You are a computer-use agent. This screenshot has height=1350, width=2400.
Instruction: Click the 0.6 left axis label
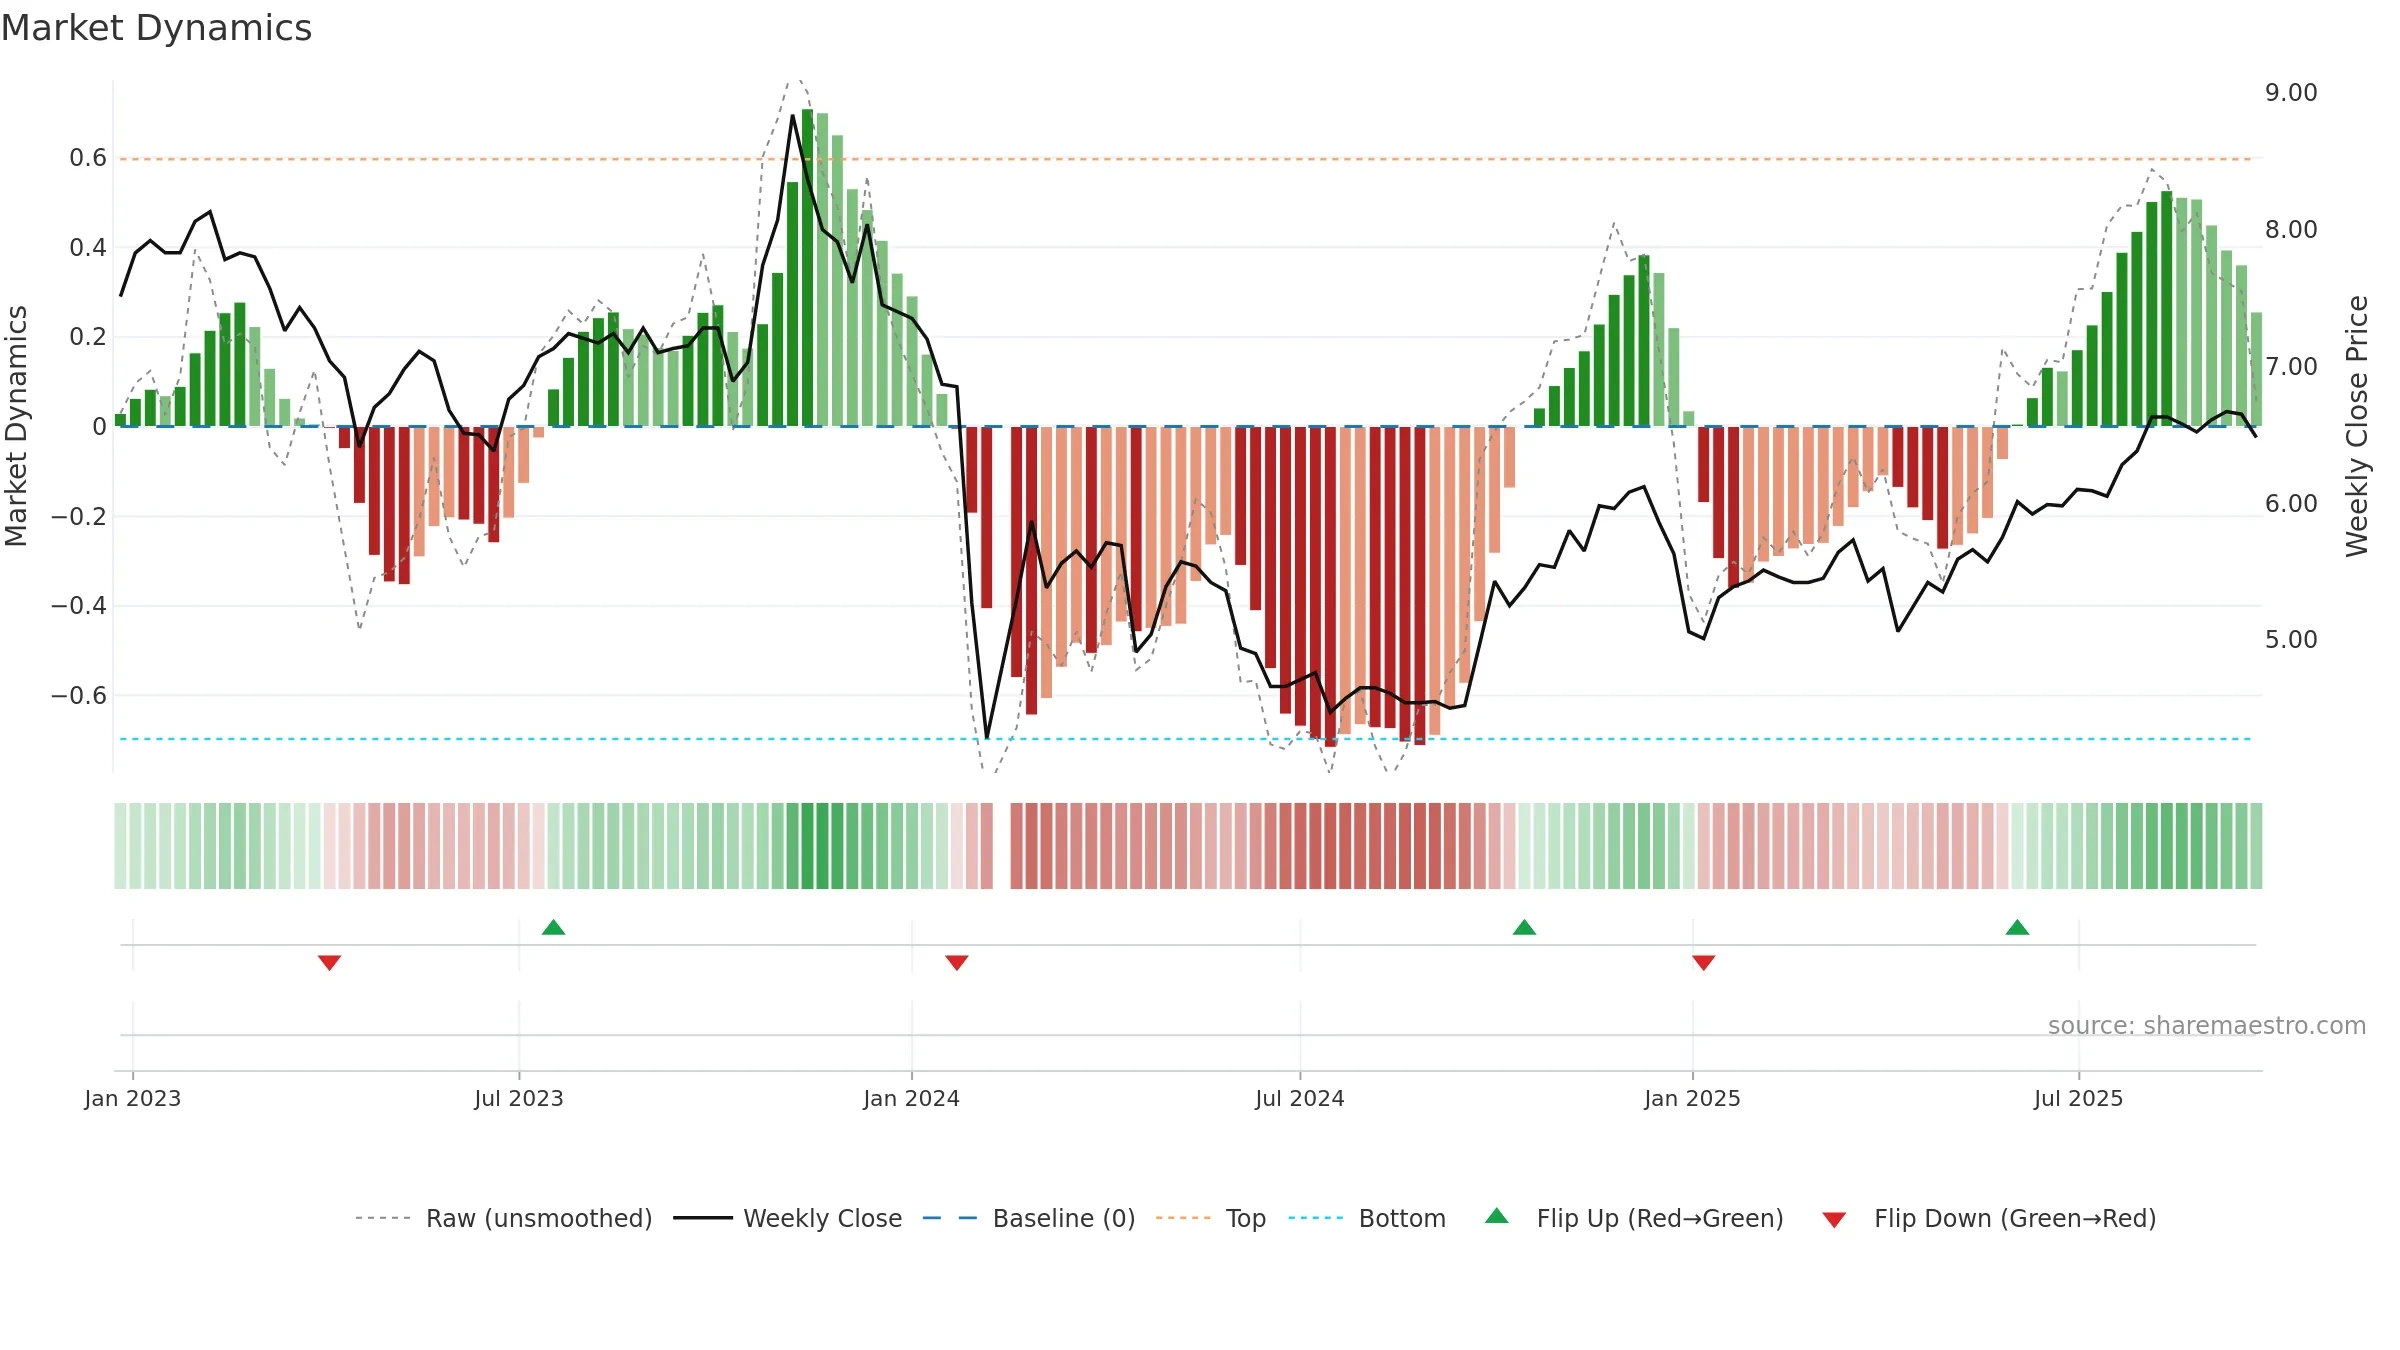[88, 158]
